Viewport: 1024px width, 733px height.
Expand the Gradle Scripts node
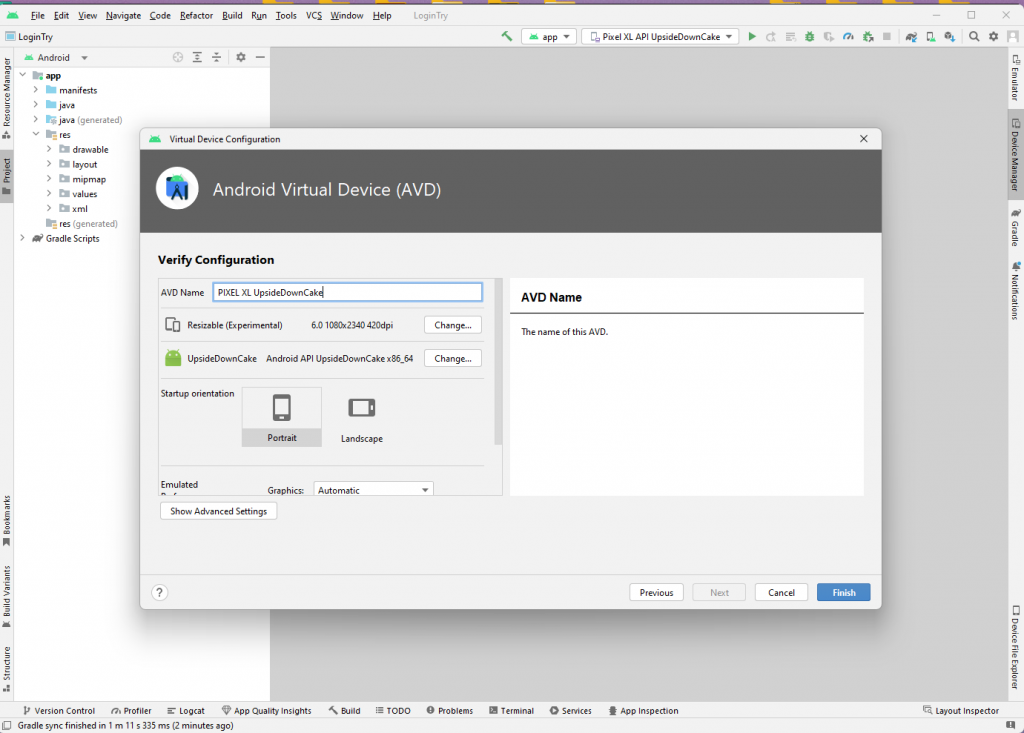23,238
